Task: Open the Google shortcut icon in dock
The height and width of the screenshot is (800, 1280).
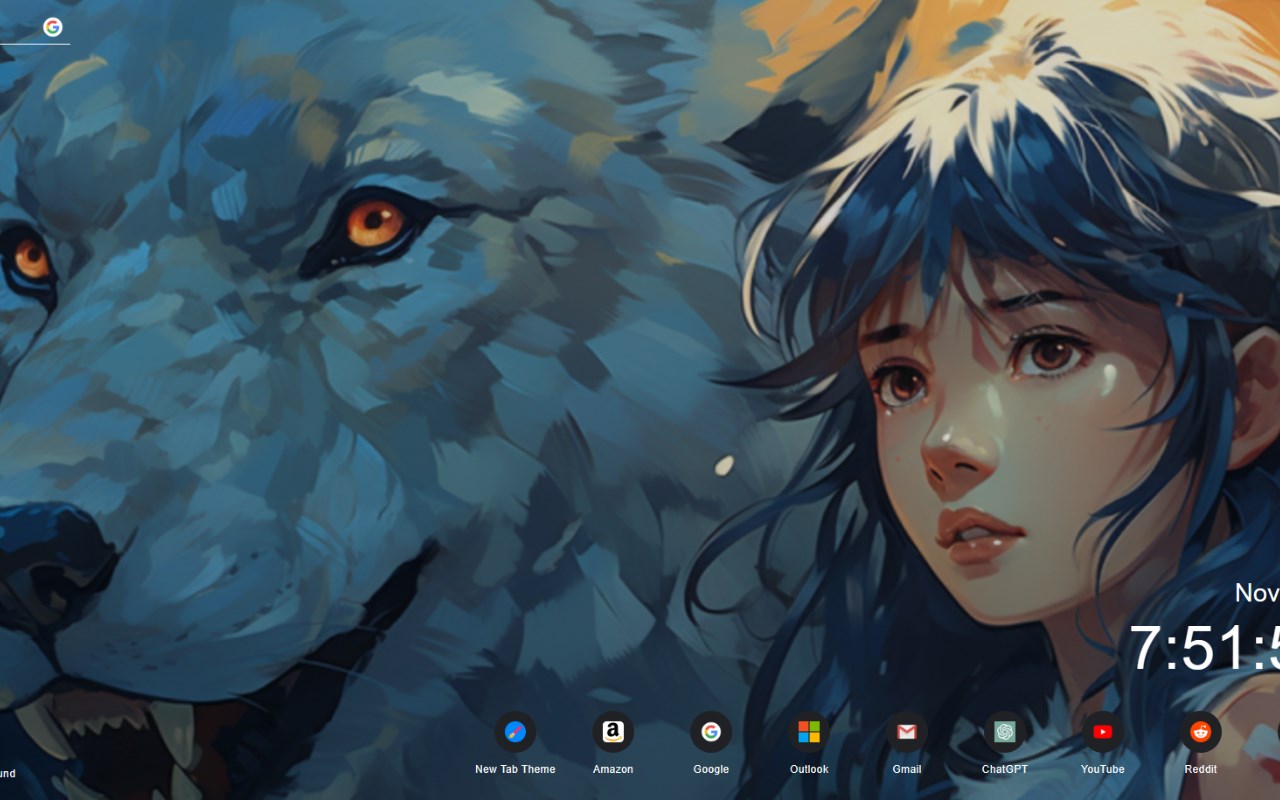Action: pos(711,732)
